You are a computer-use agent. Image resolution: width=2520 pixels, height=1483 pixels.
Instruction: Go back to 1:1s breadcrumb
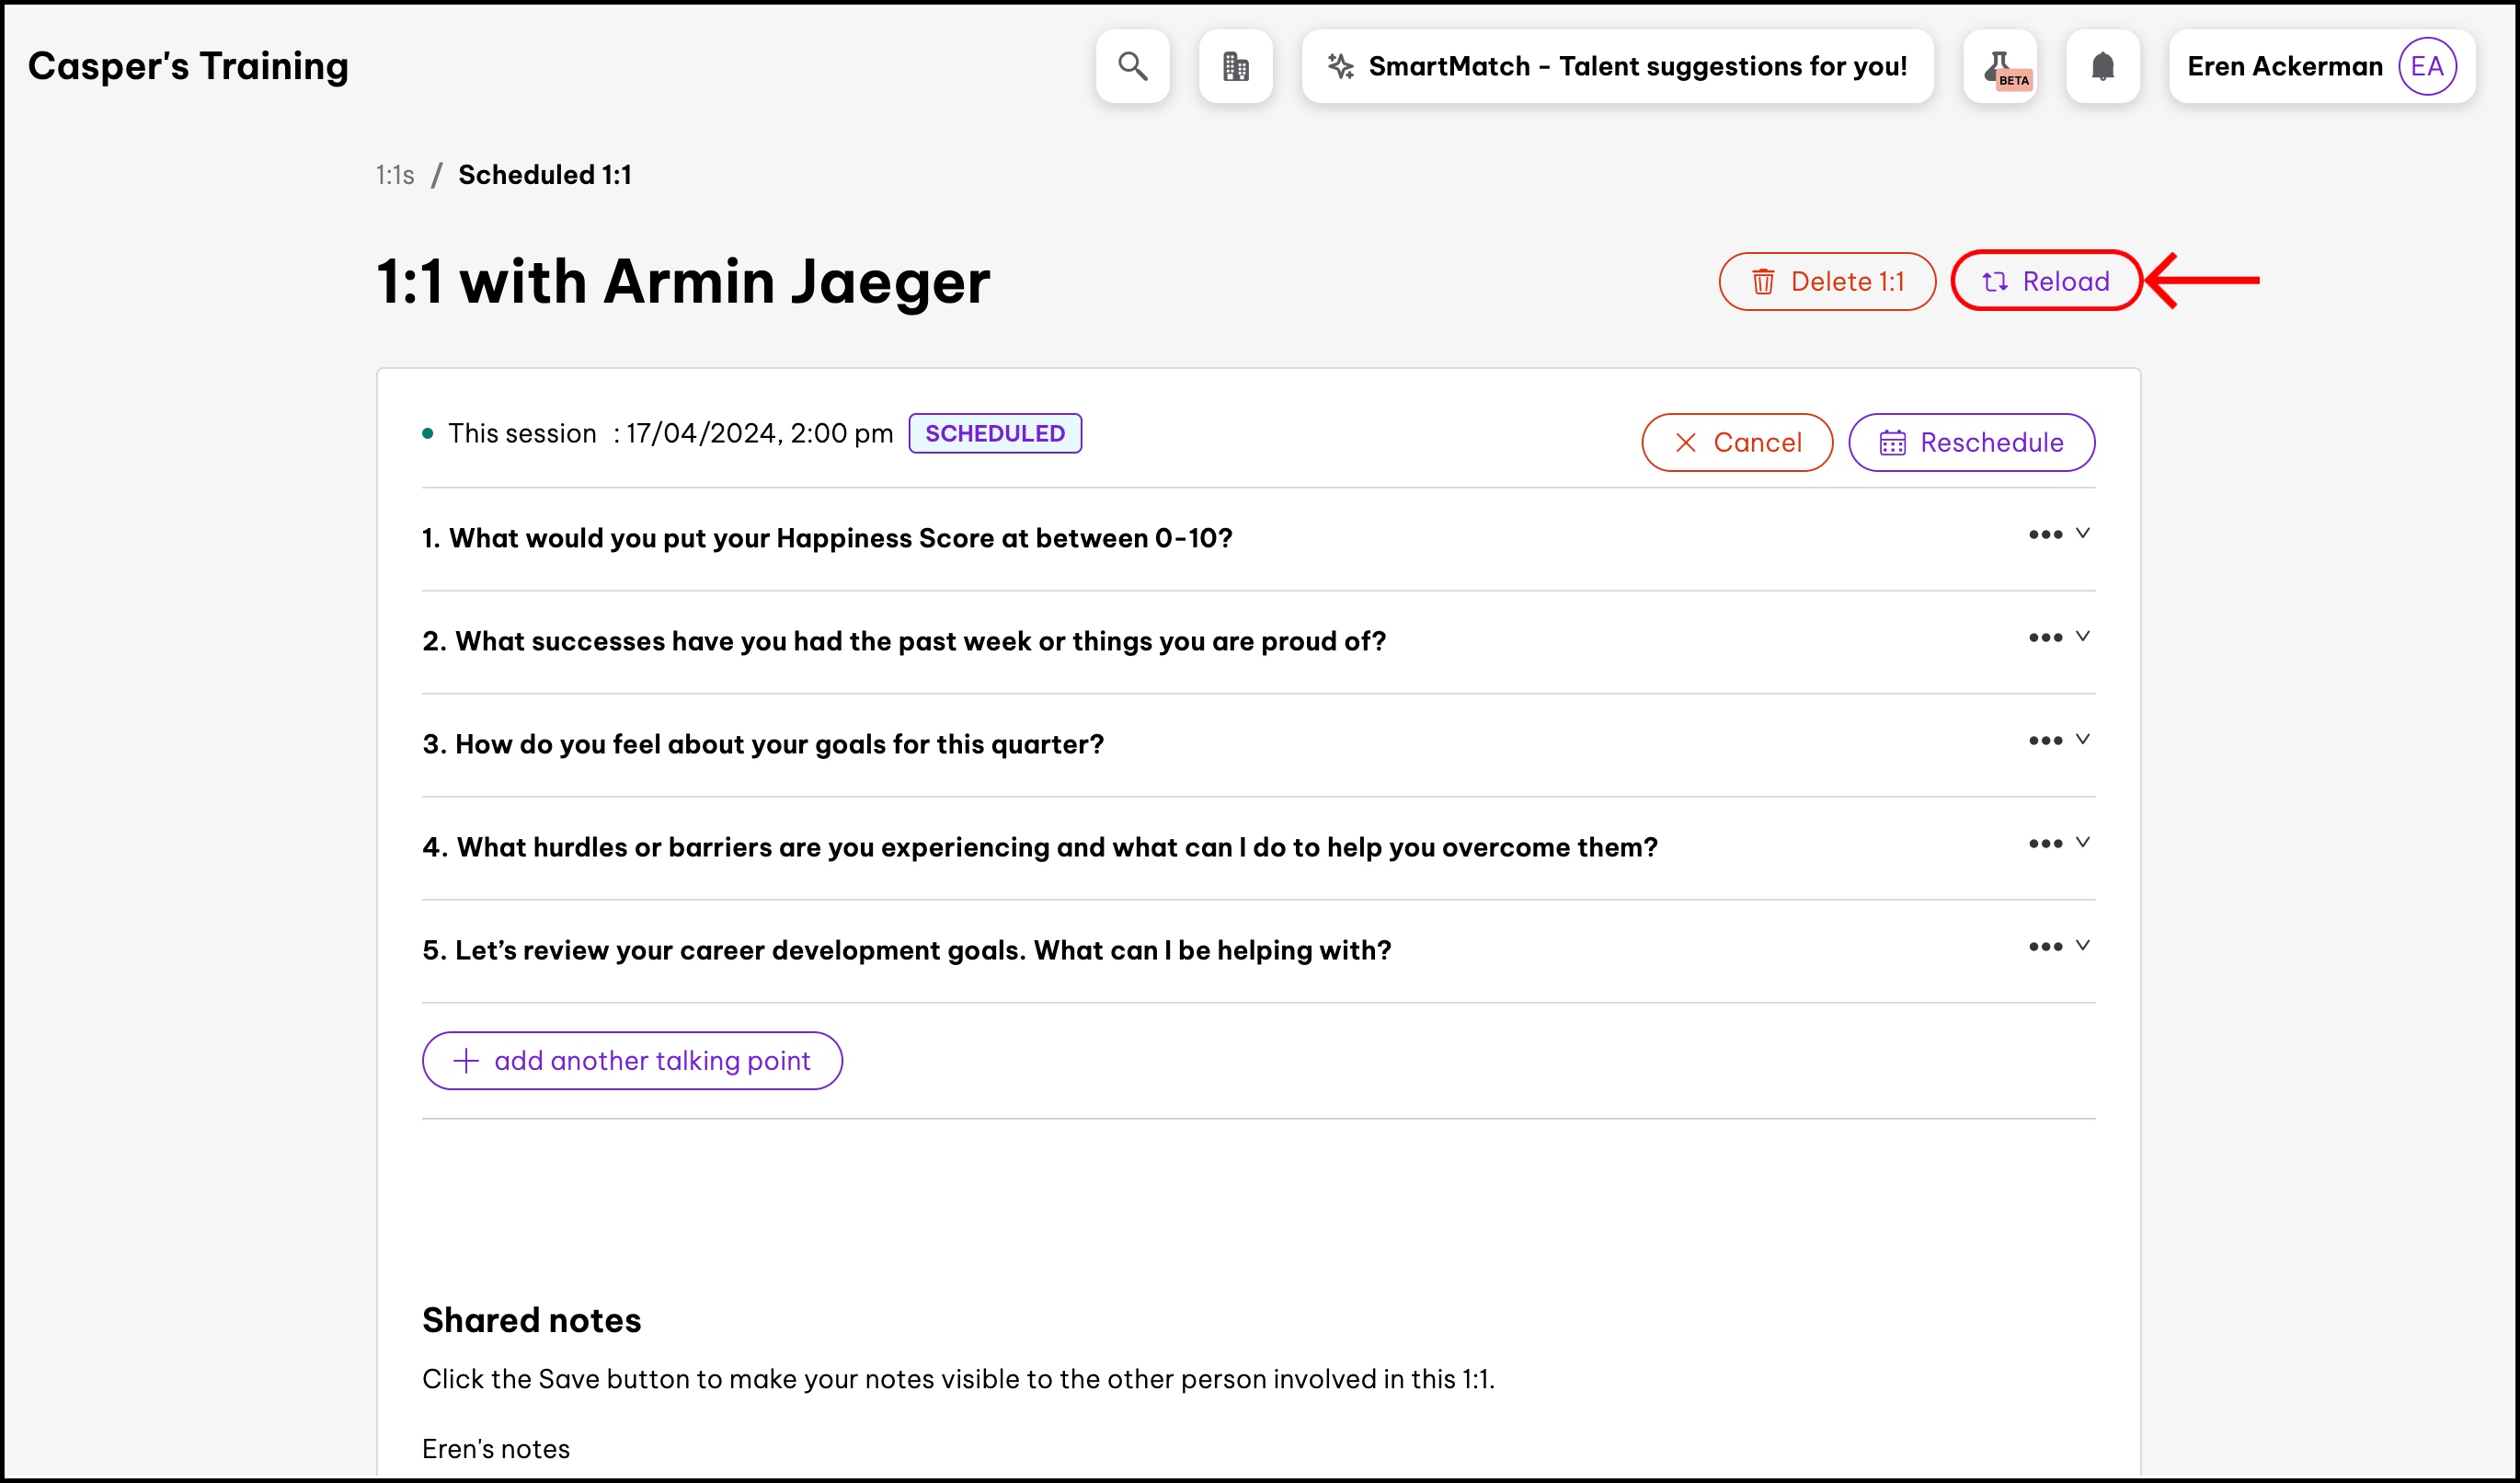(394, 175)
